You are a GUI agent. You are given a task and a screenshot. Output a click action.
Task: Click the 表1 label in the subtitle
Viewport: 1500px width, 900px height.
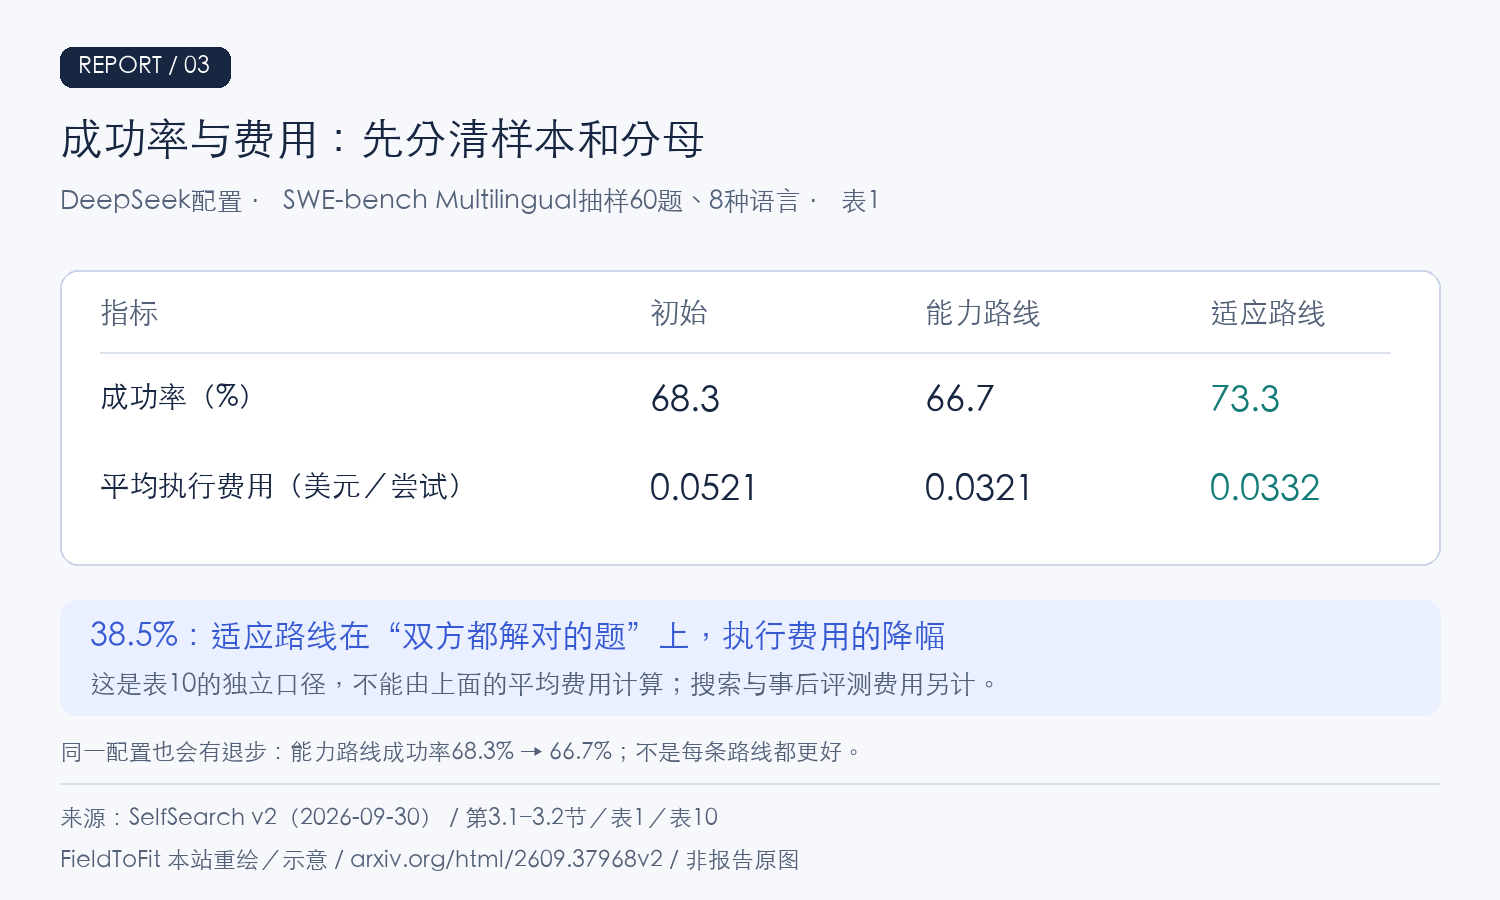coord(859,201)
